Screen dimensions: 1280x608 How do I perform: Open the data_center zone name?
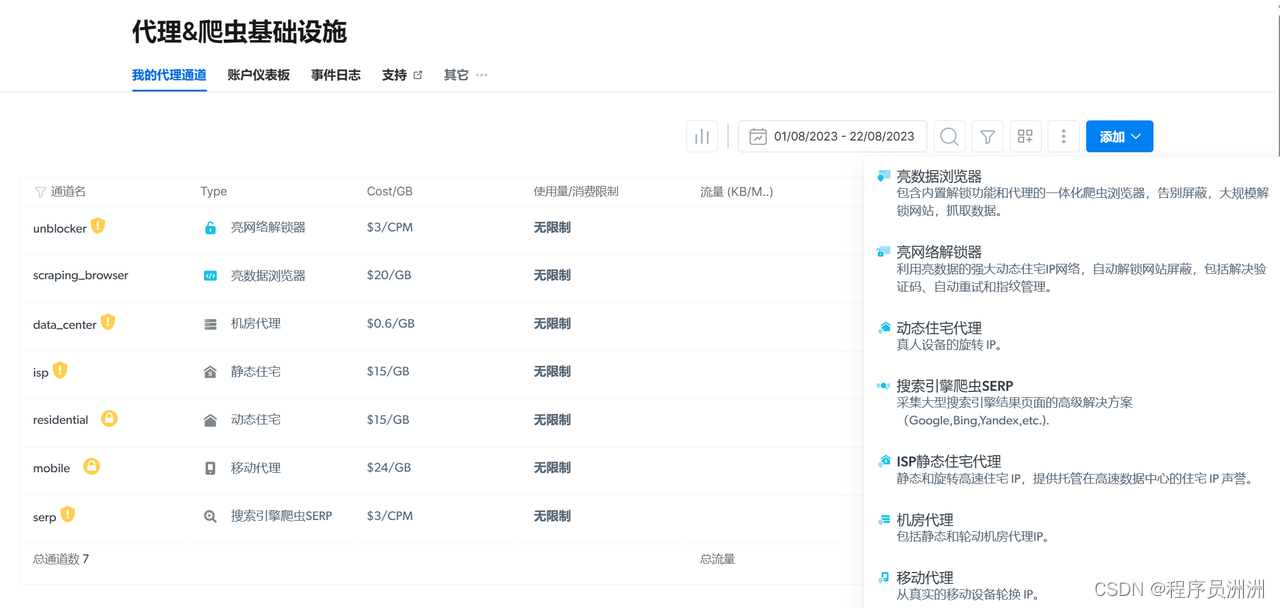click(65, 324)
